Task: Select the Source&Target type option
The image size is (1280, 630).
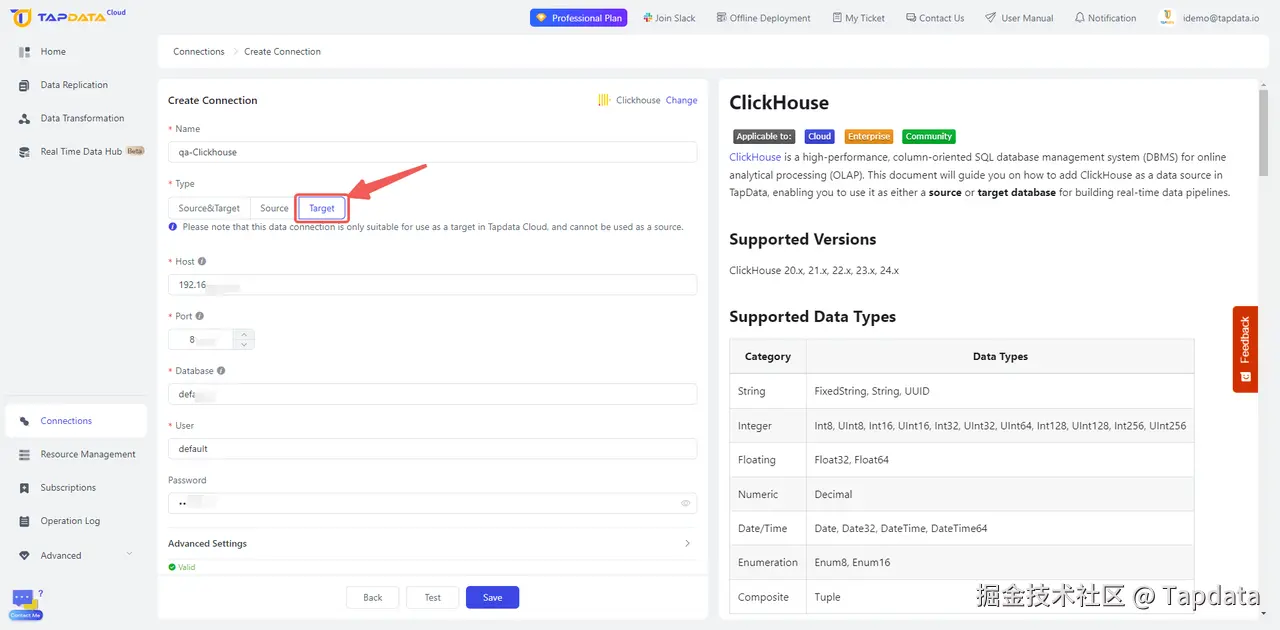Action: click(x=209, y=208)
